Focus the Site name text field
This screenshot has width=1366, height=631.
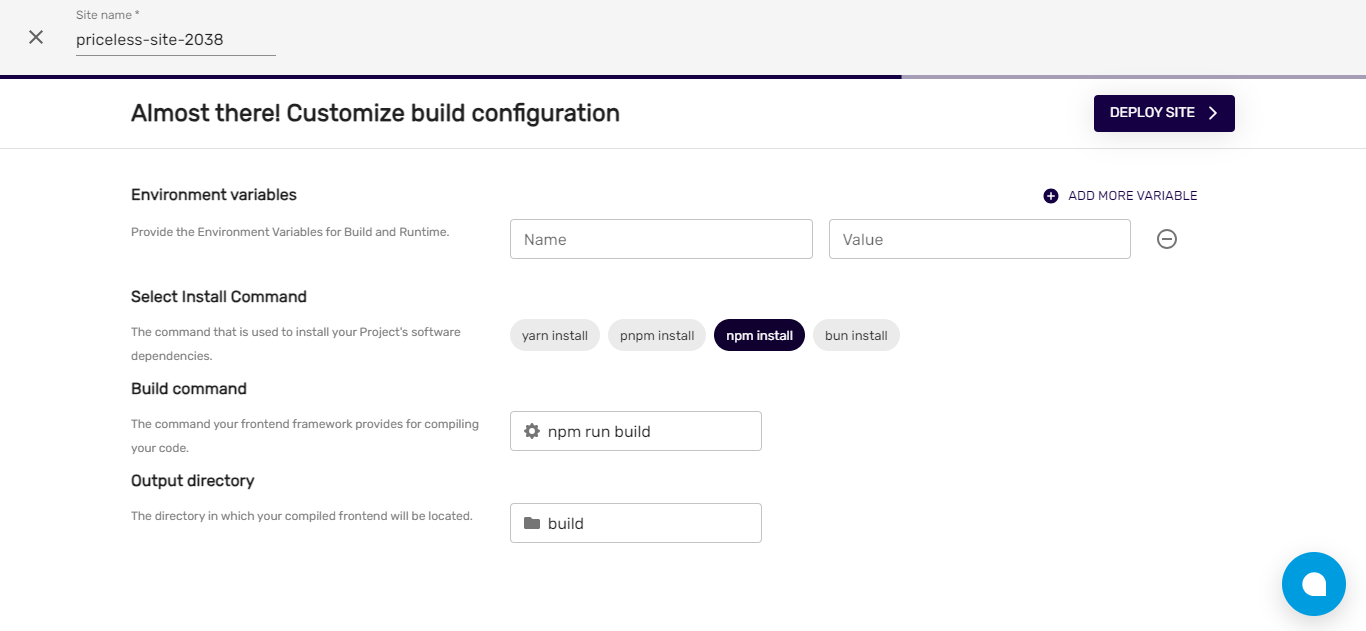click(175, 40)
